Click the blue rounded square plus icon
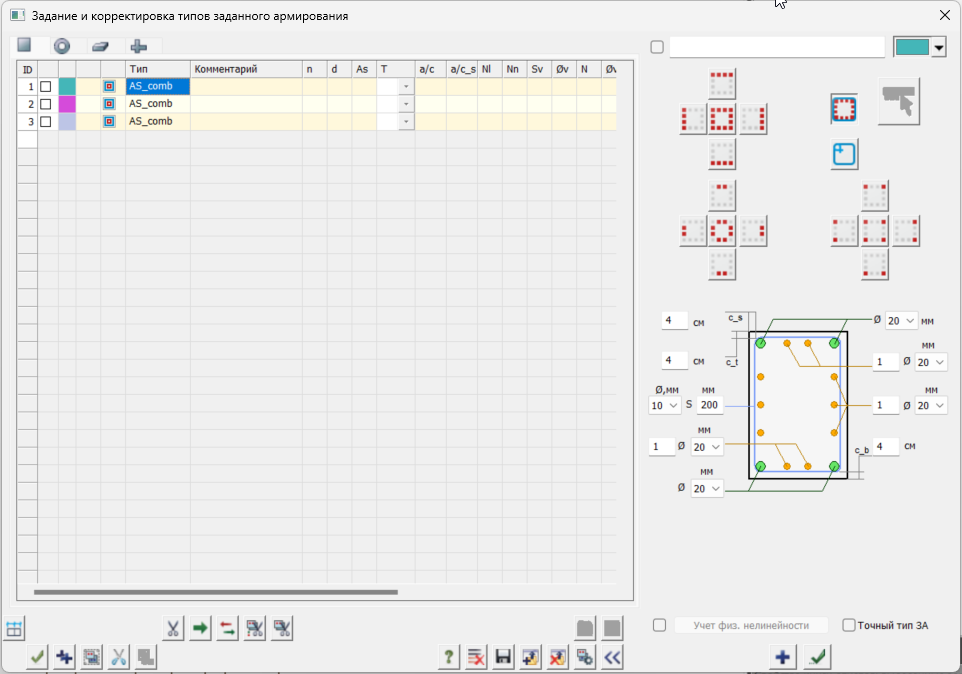The image size is (962, 674). click(x=844, y=154)
